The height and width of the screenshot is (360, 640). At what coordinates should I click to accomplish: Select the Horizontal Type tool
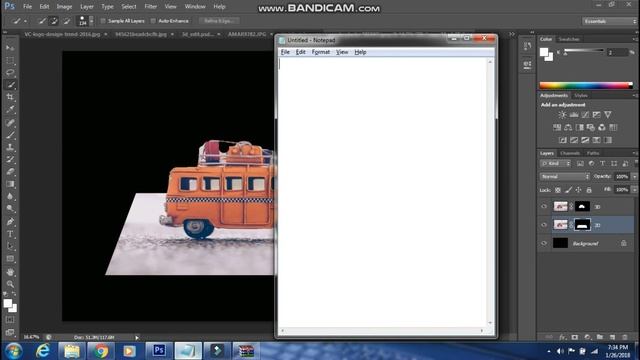point(10,234)
